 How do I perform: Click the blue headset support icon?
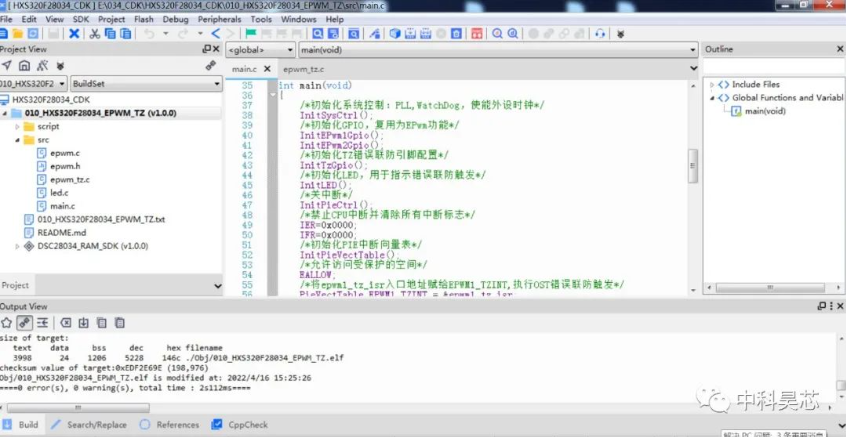click(600, 34)
